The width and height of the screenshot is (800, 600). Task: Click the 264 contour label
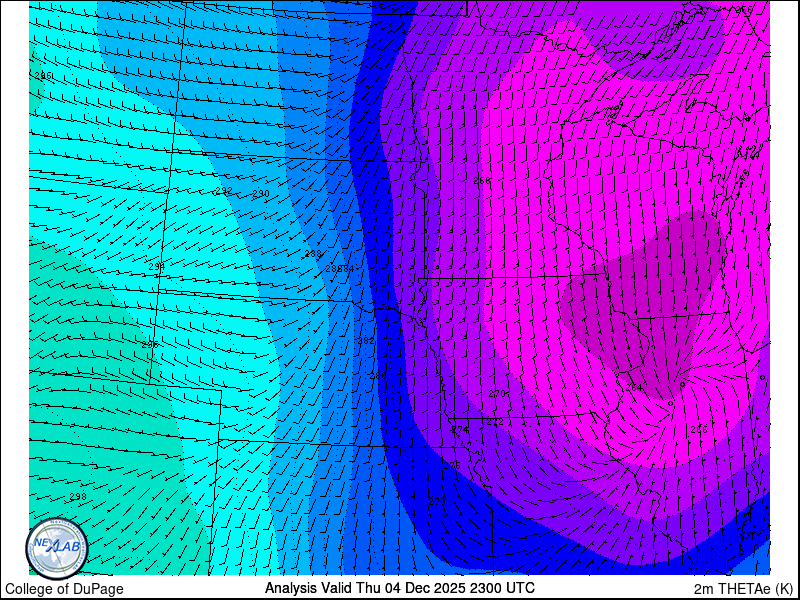click(634, 388)
